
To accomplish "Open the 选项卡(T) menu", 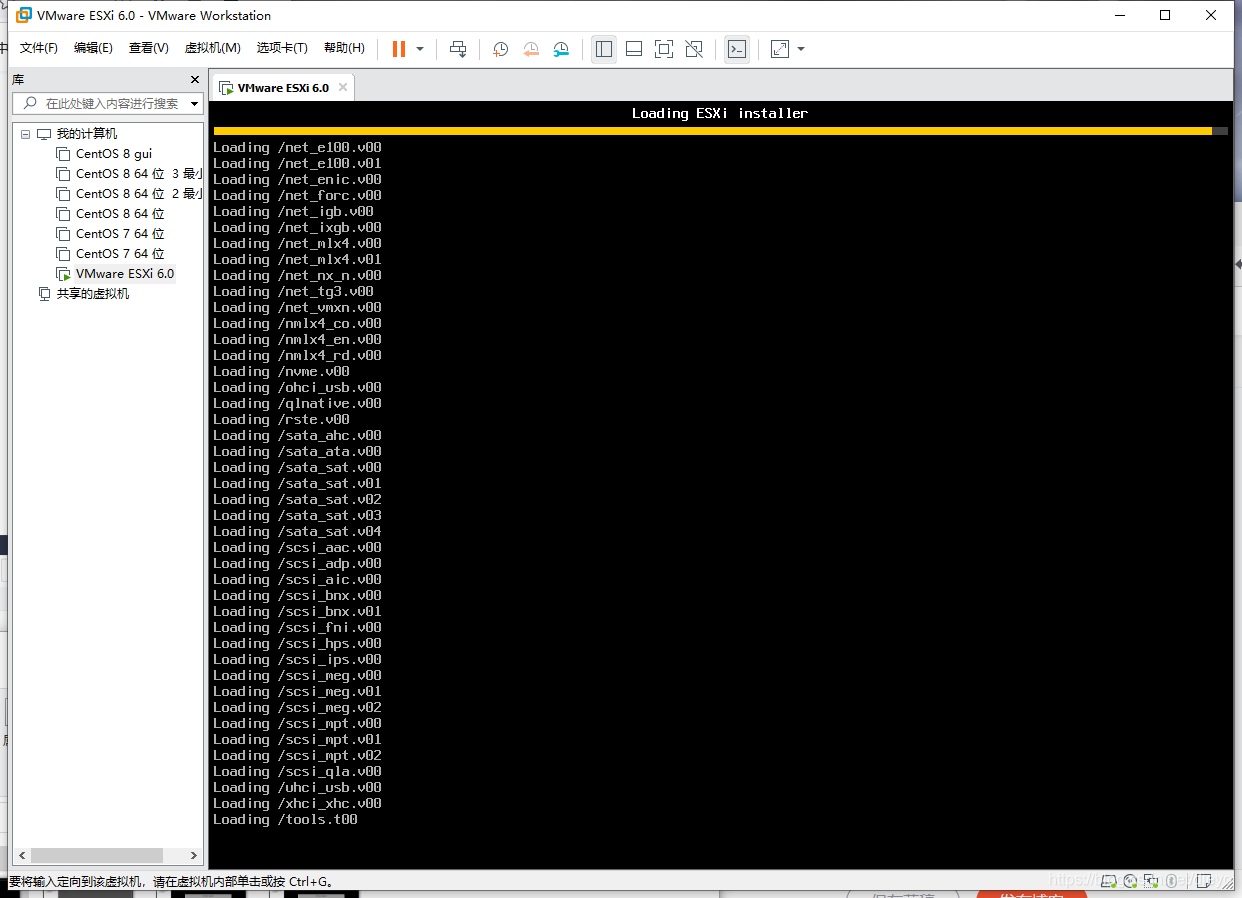I will point(282,48).
